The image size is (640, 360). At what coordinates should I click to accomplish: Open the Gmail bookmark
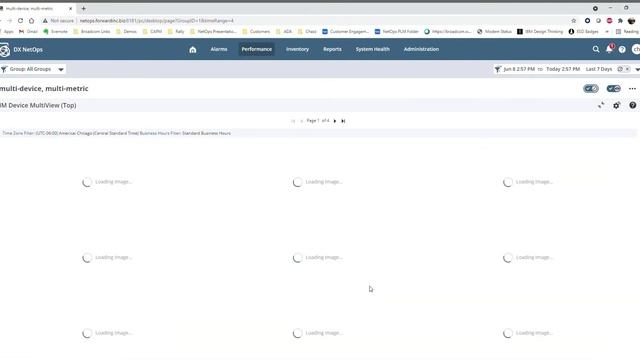28,31
